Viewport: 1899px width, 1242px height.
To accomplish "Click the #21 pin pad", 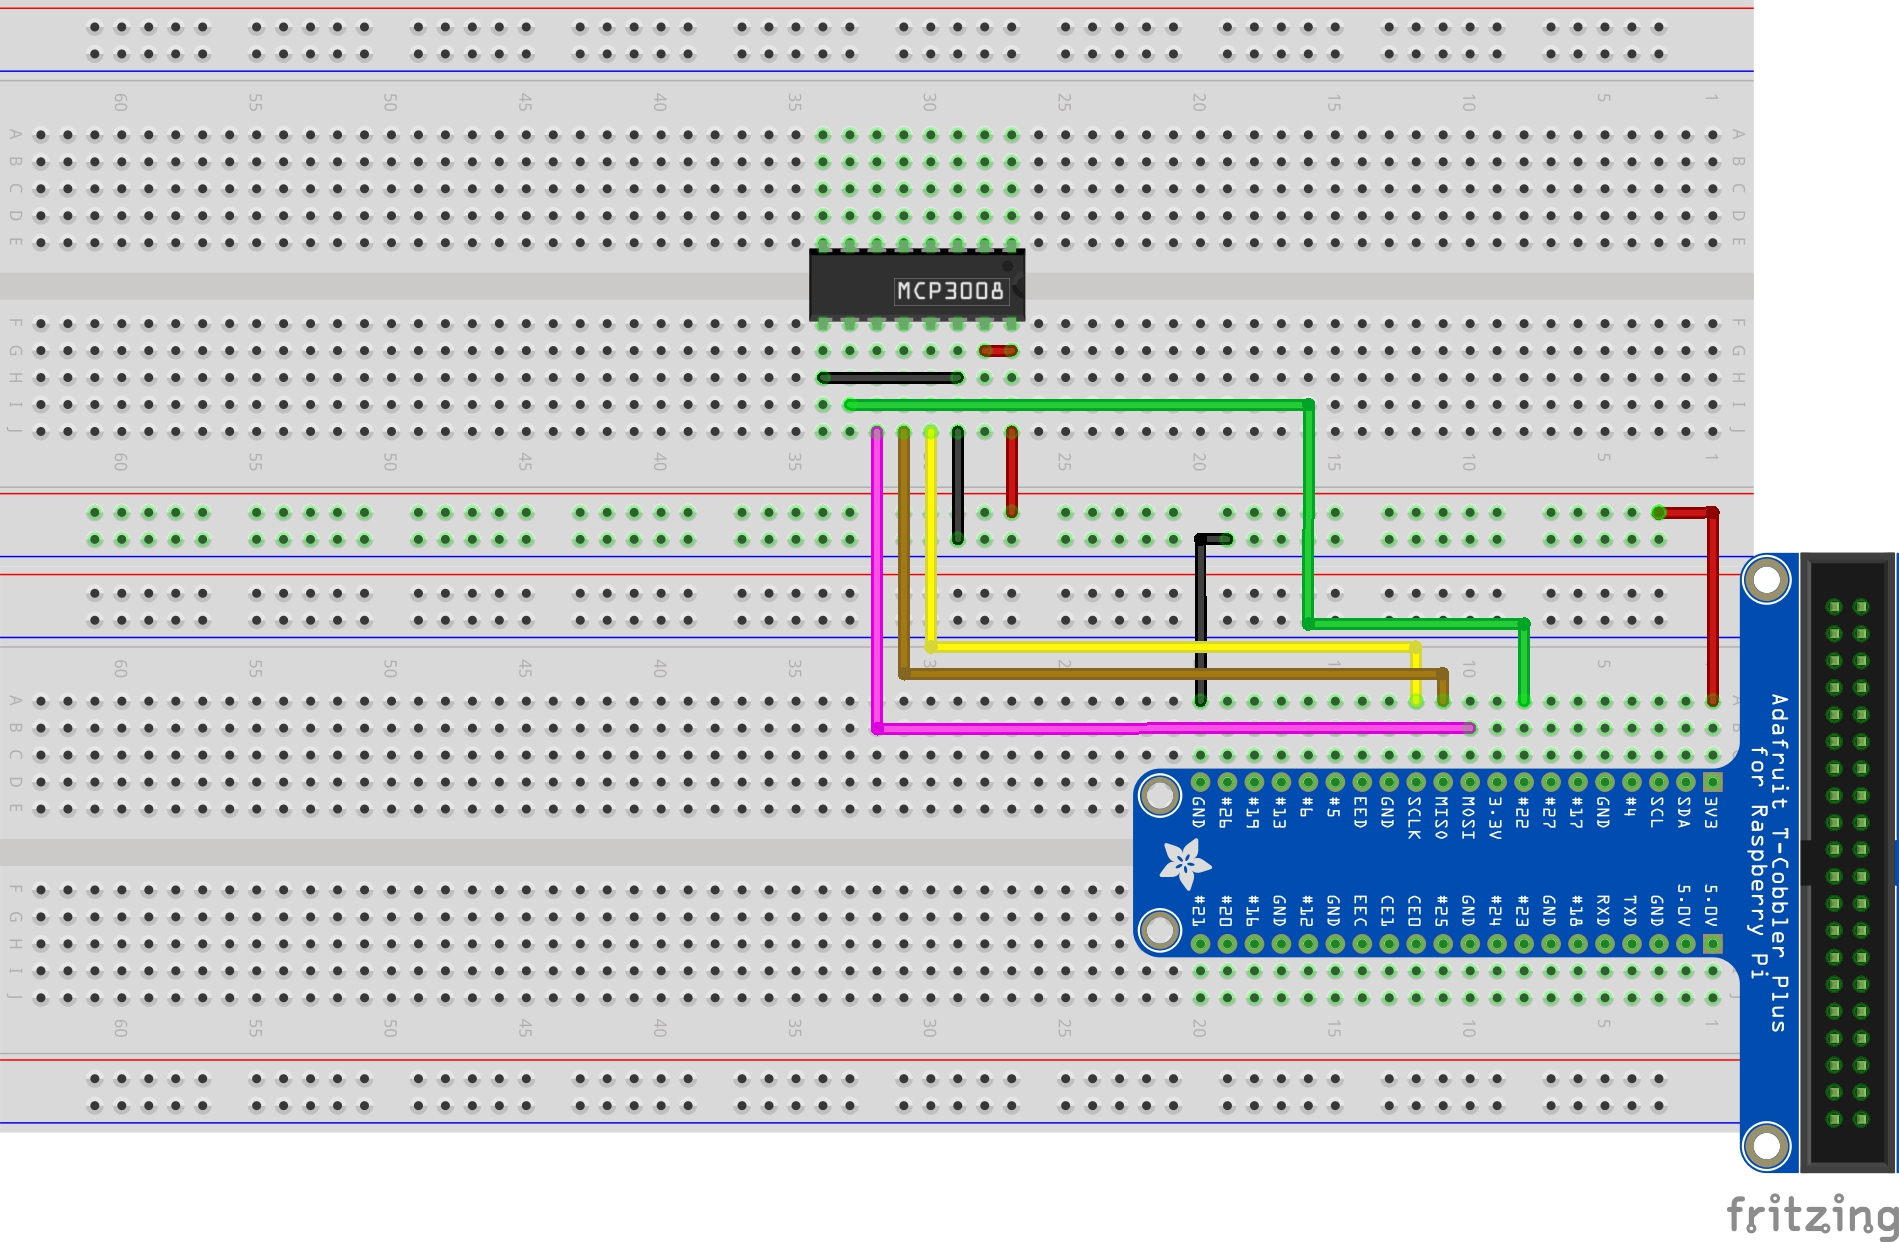I will (1200, 944).
